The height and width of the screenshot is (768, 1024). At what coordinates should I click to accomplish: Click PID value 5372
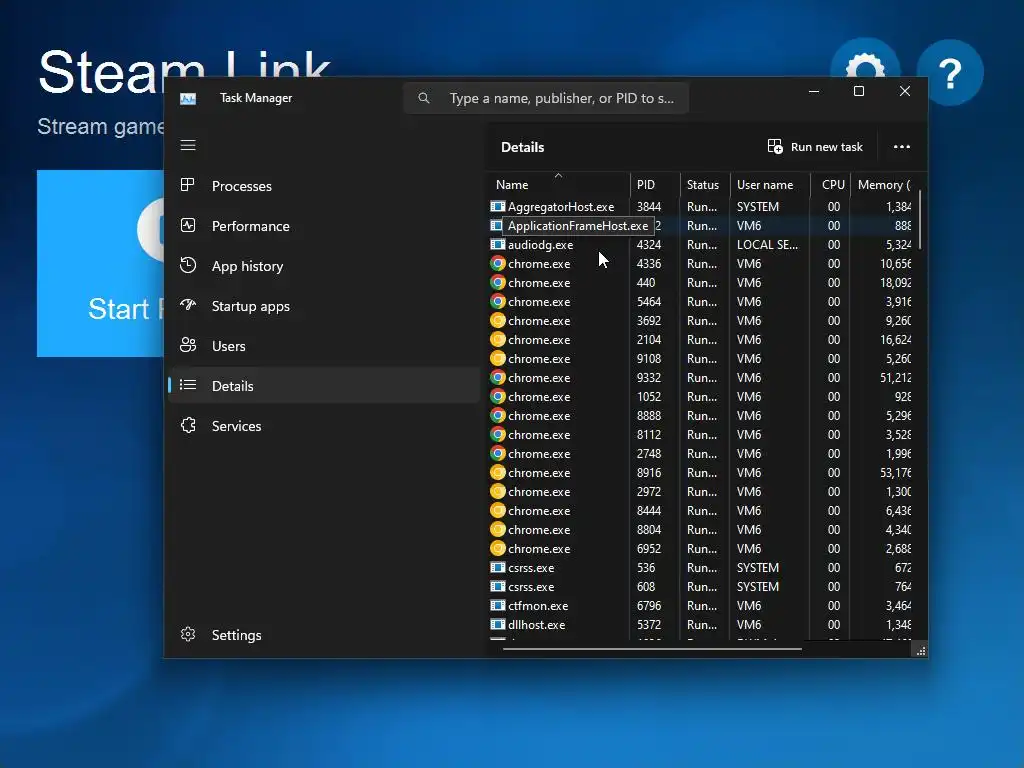click(649, 624)
